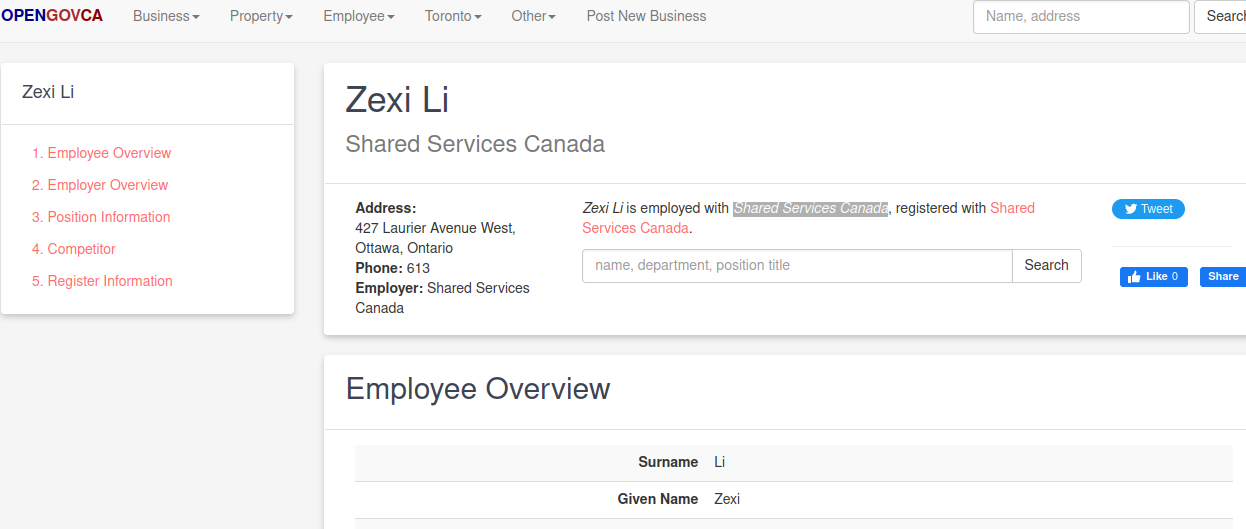Jump to Employee Overview in sidebar
1246x529 pixels.
pos(109,153)
